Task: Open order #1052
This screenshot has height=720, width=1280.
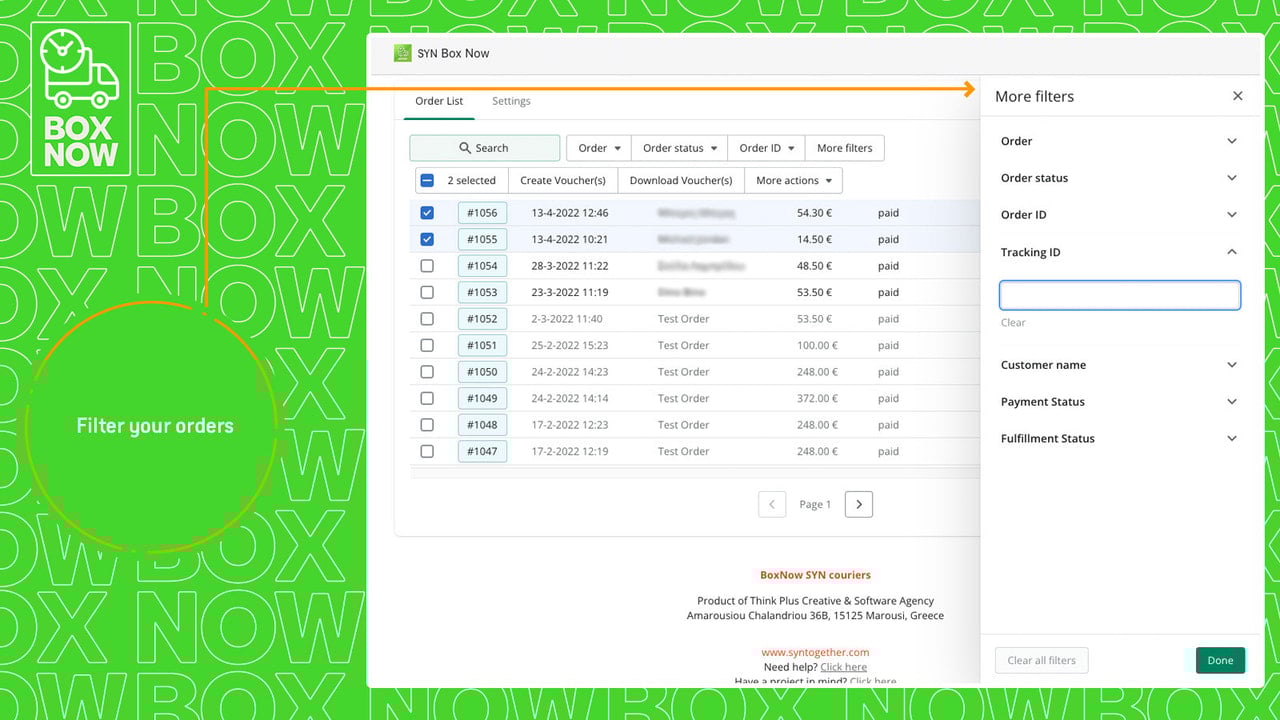Action: tap(482, 319)
